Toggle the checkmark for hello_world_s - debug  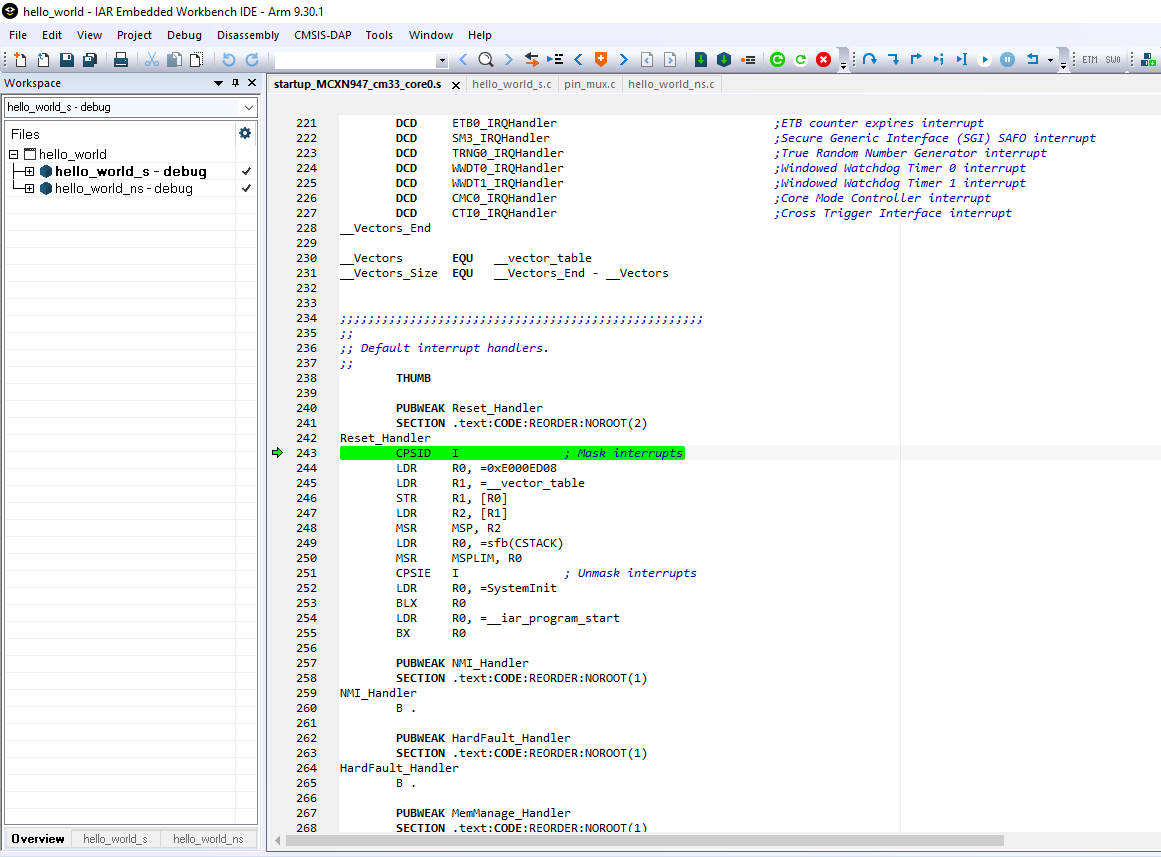246,171
